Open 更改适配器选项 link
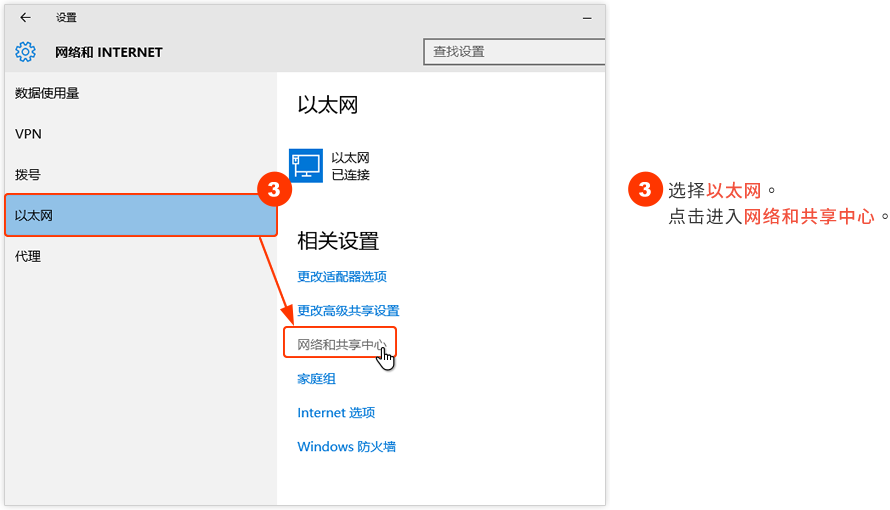The image size is (890, 510). (x=342, y=276)
